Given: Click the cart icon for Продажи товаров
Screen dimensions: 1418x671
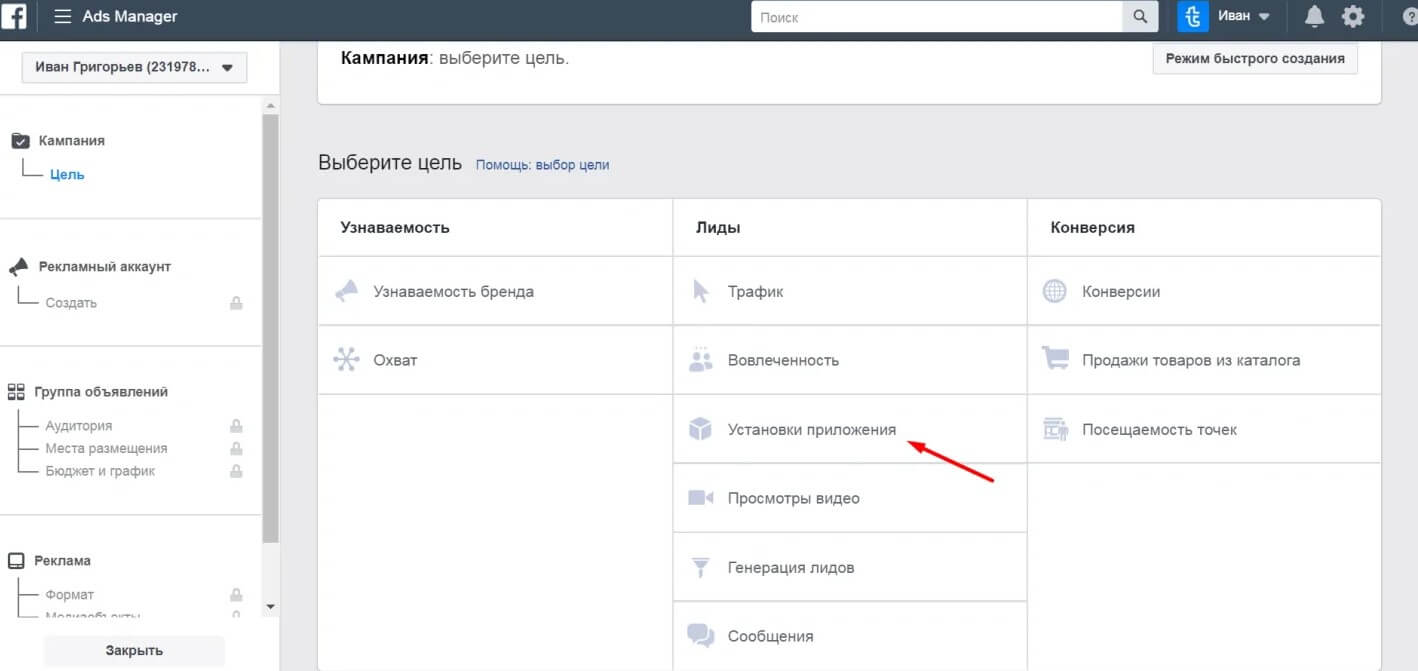Looking at the screenshot, I should click(1054, 359).
